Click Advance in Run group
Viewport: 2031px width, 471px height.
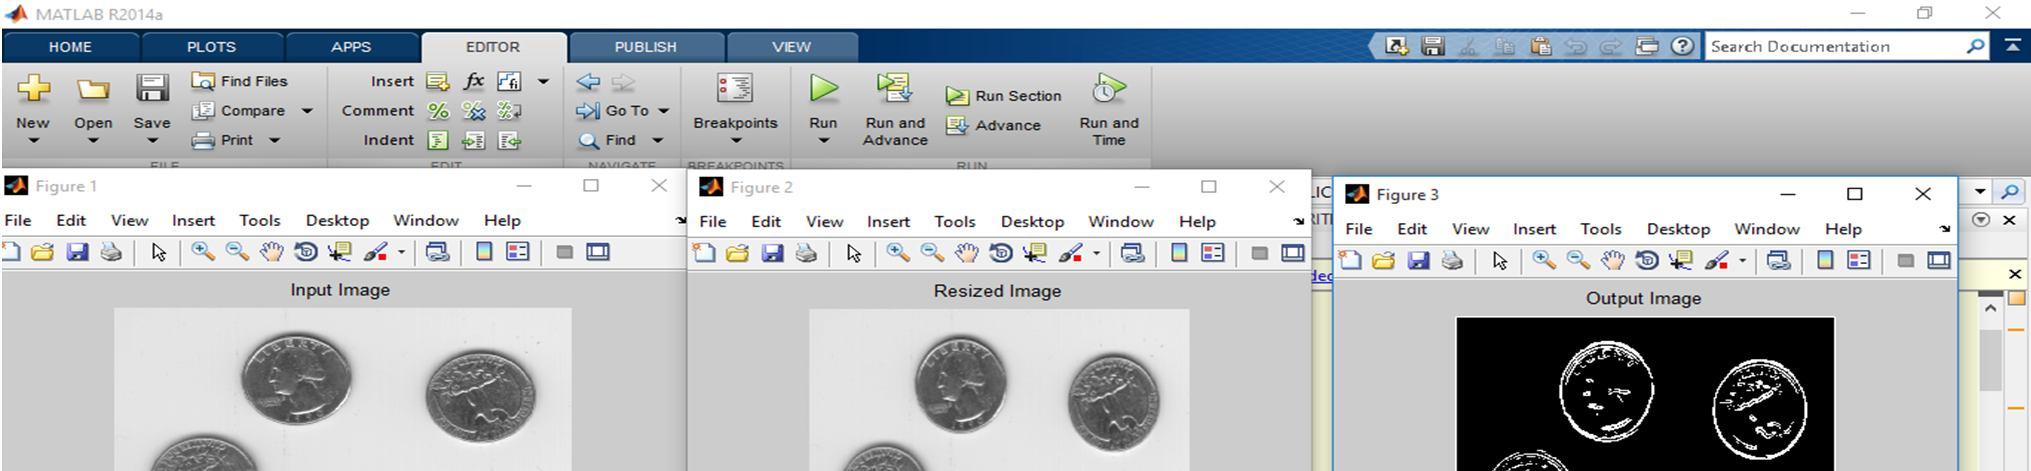[x=994, y=125]
